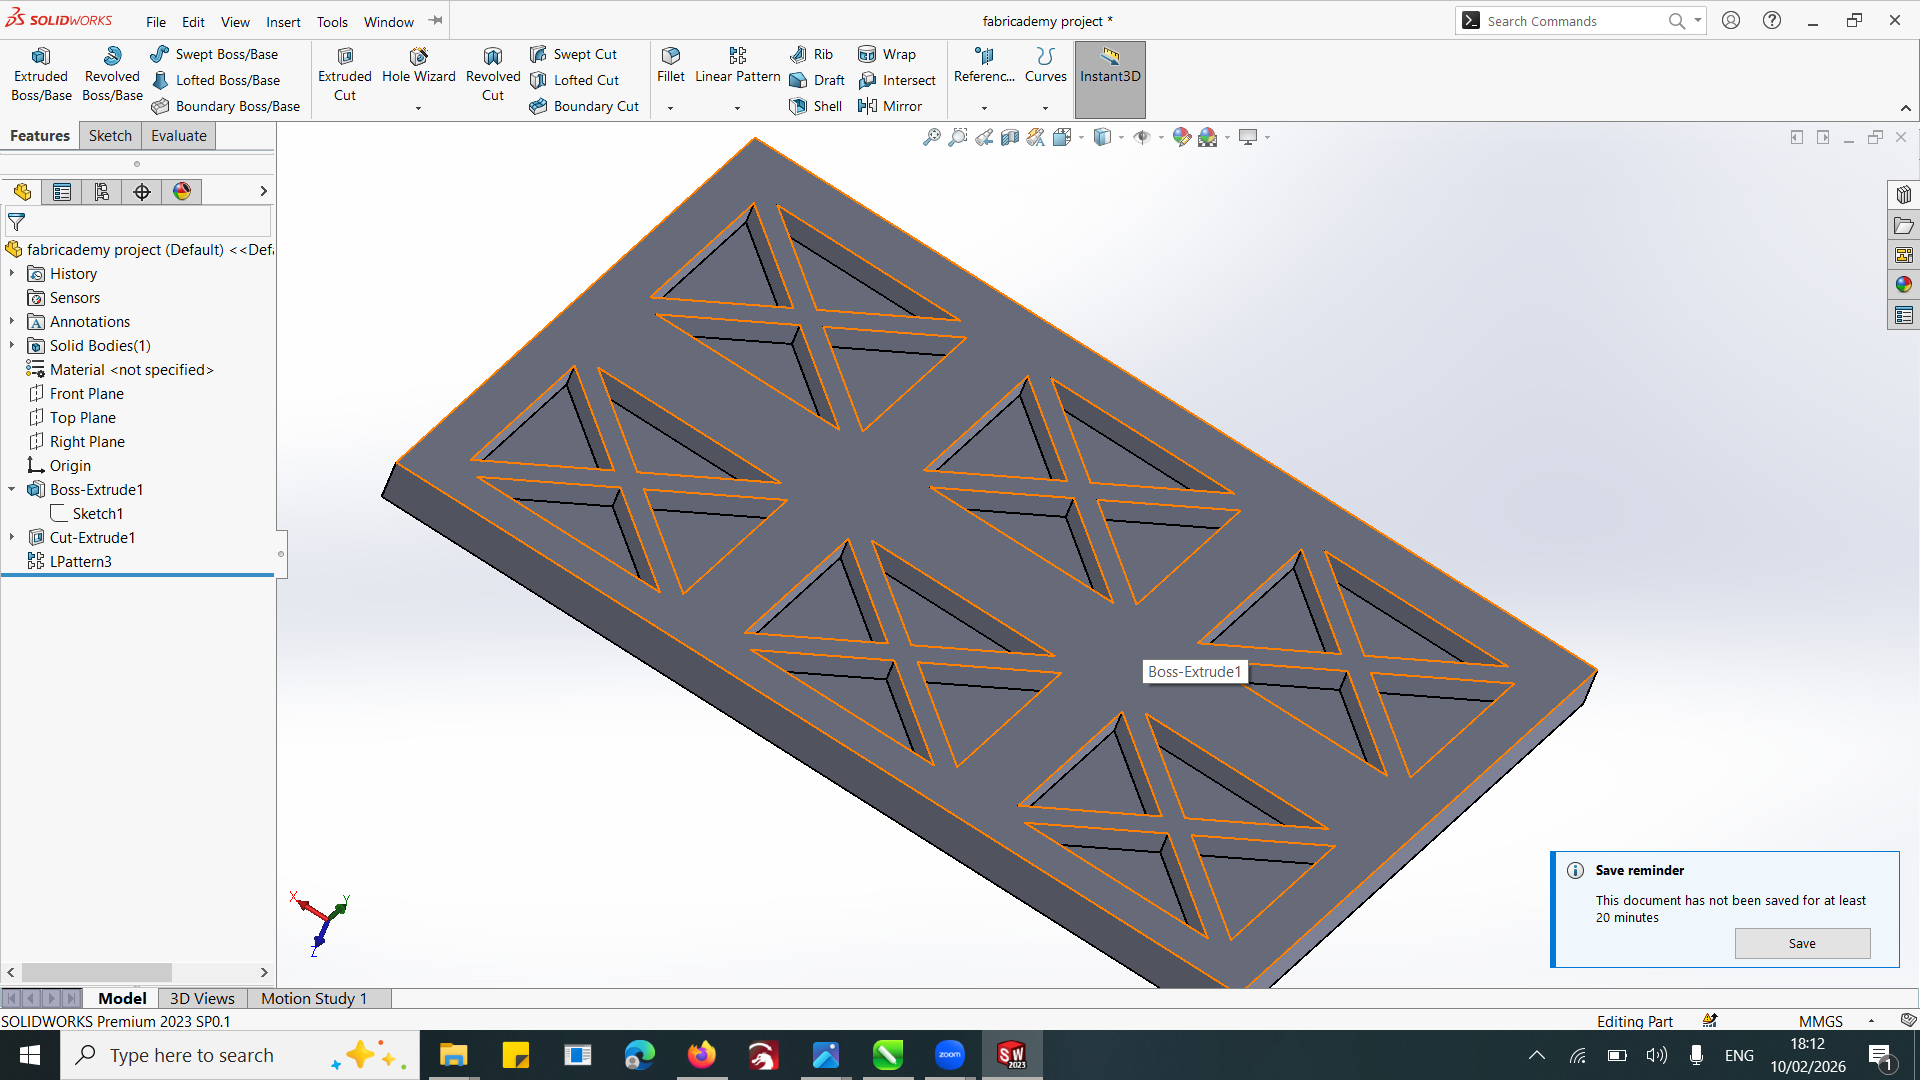Select the Revolved Cut tool

click(x=493, y=75)
